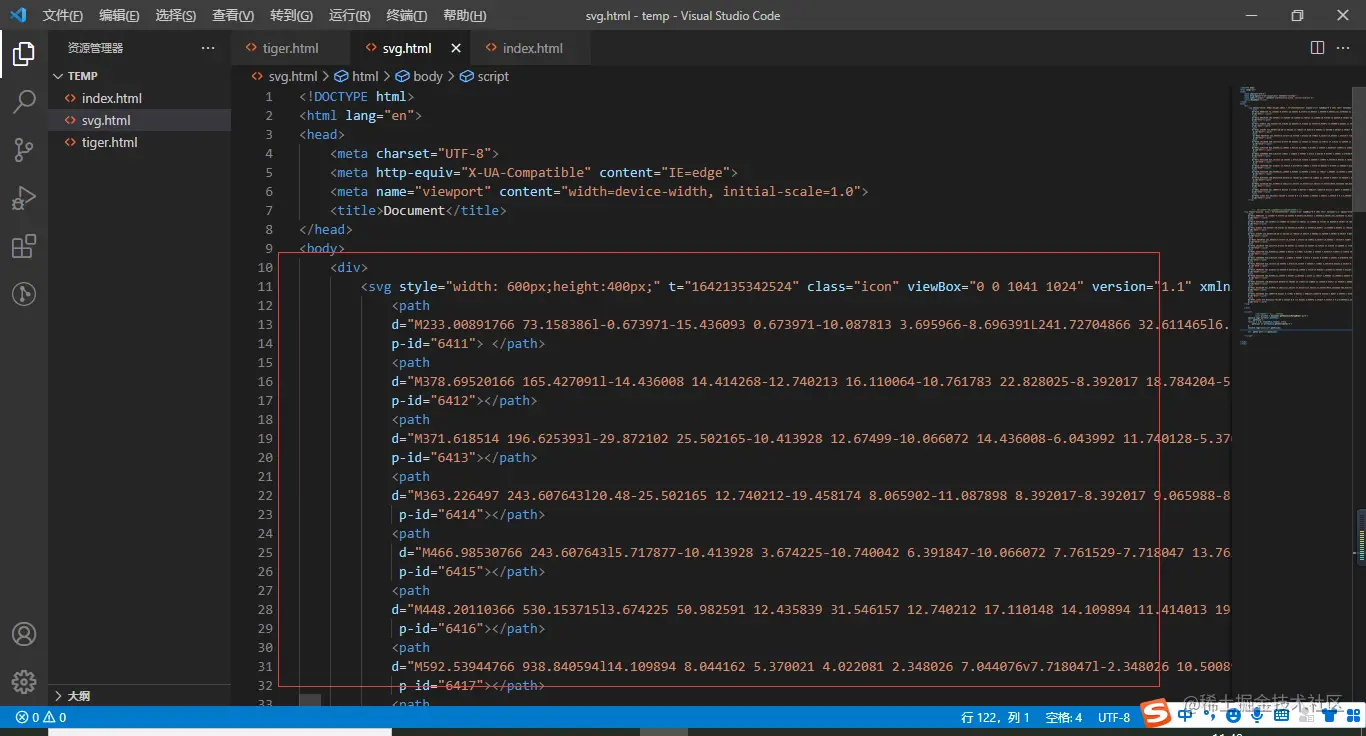Viewport: 1366px width, 736px height.
Task: Click the errors and warnings status indicator
Action: coord(41,717)
